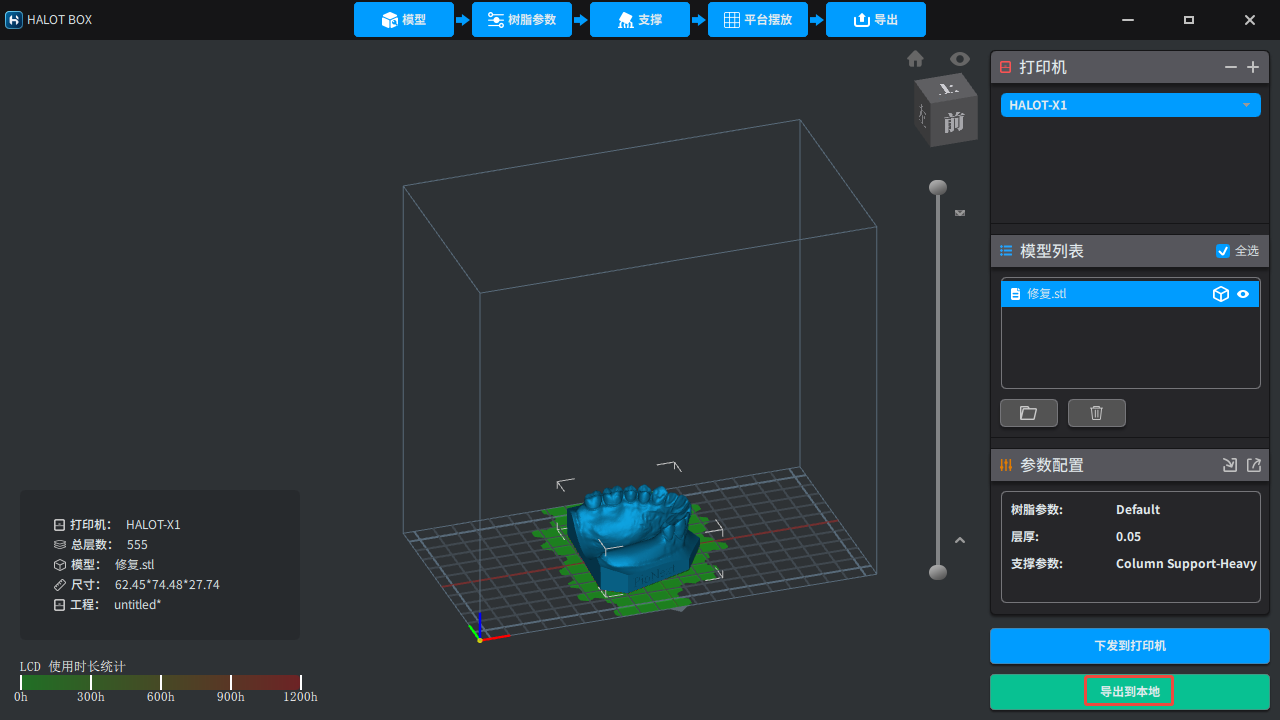Viewport: 1280px width, 720px height.
Task: Click the 打印机 panel header title
Action: coord(1043,67)
